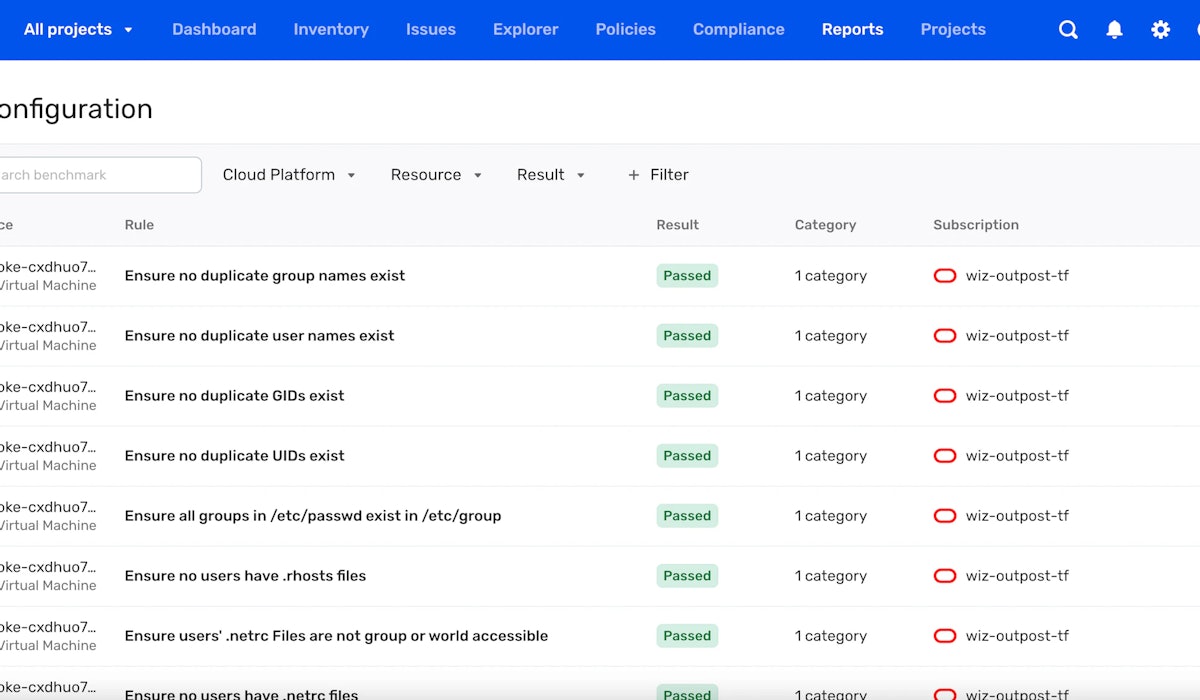1200x700 pixels.
Task: Open the settings gear icon
Action: (1160, 30)
